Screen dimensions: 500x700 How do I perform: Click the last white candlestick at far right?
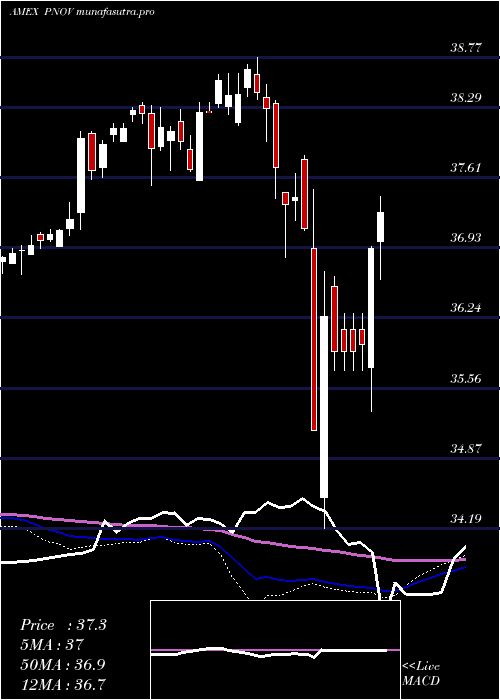click(380, 227)
